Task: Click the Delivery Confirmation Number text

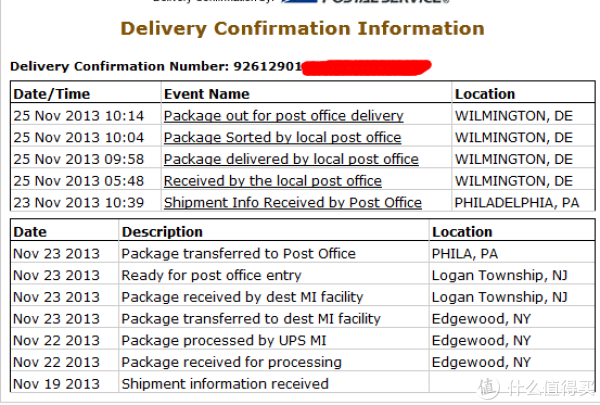Action: 156,66
